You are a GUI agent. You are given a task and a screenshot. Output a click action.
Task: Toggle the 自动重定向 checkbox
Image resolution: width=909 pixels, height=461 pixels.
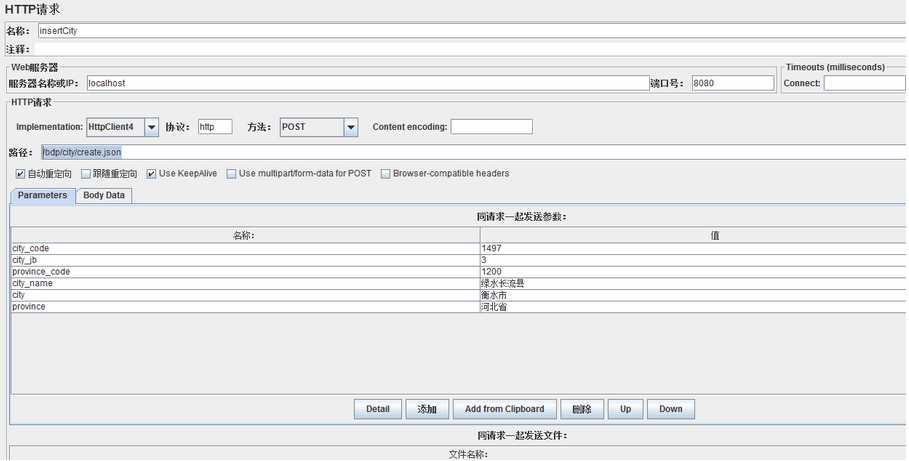[21, 174]
